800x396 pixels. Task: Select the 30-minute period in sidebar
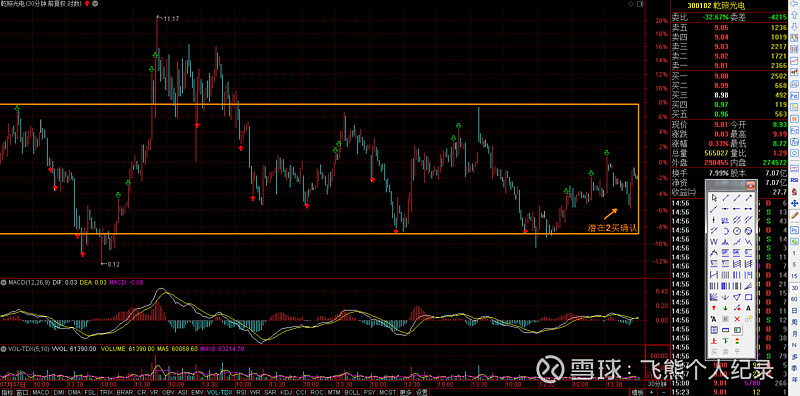(794, 288)
